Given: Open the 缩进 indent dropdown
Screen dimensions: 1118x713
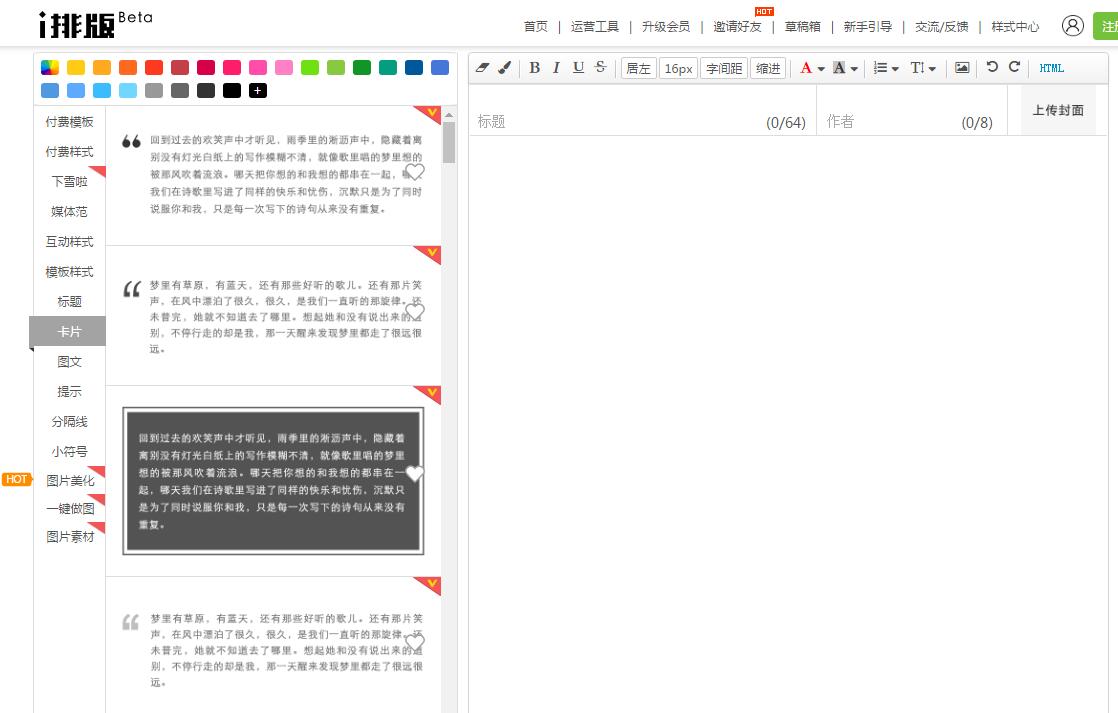Looking at the screenshot, I should (768, 68).
